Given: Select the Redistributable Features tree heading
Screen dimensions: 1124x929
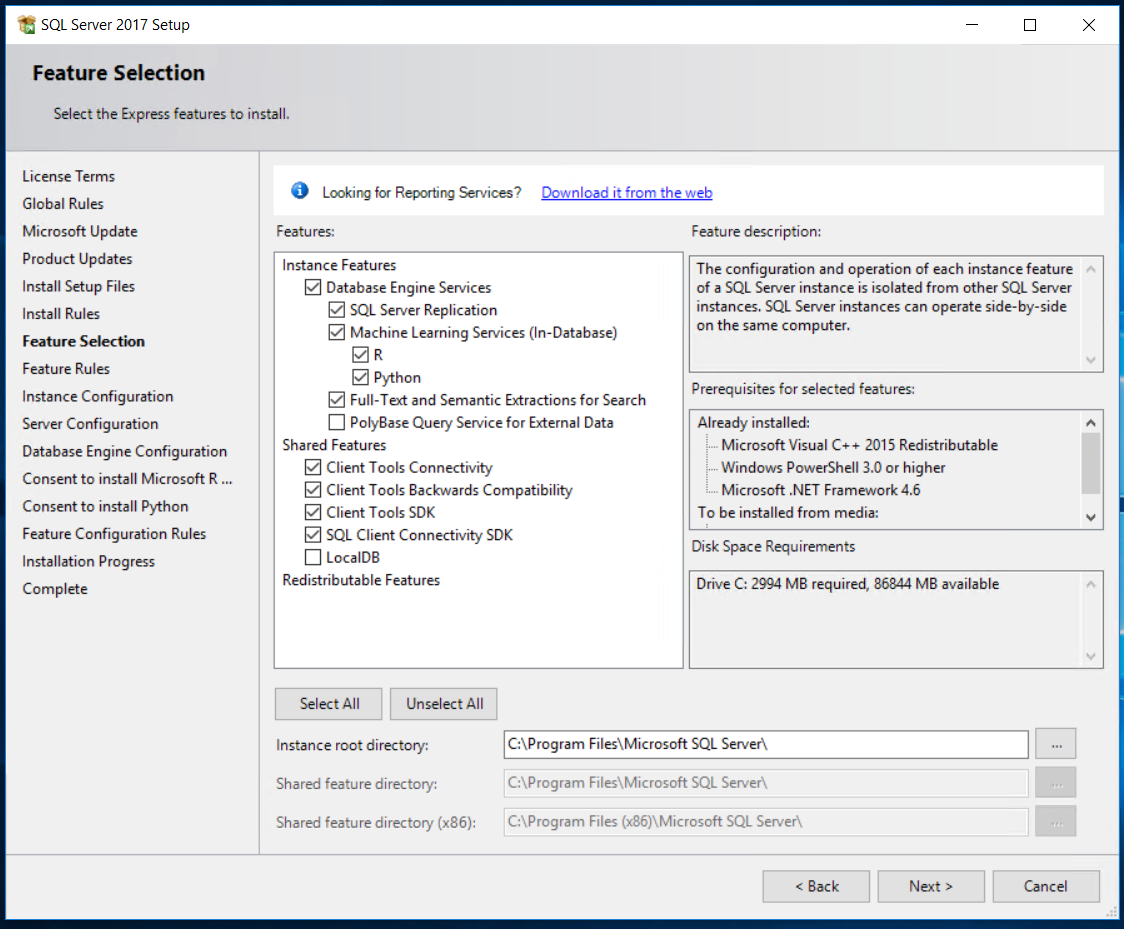Looking at the screenshot, I should point(361,580).
